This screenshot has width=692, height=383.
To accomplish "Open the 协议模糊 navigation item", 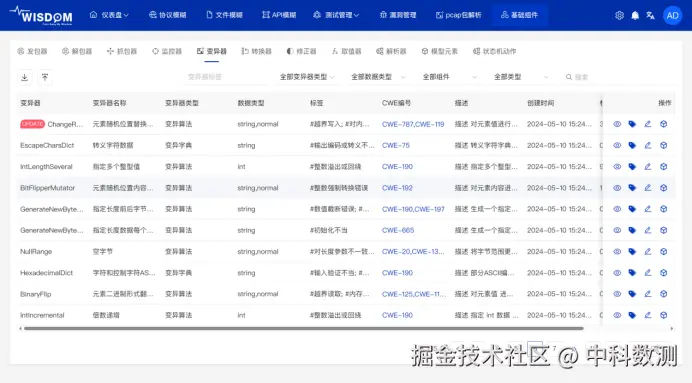I will [168, 15].
